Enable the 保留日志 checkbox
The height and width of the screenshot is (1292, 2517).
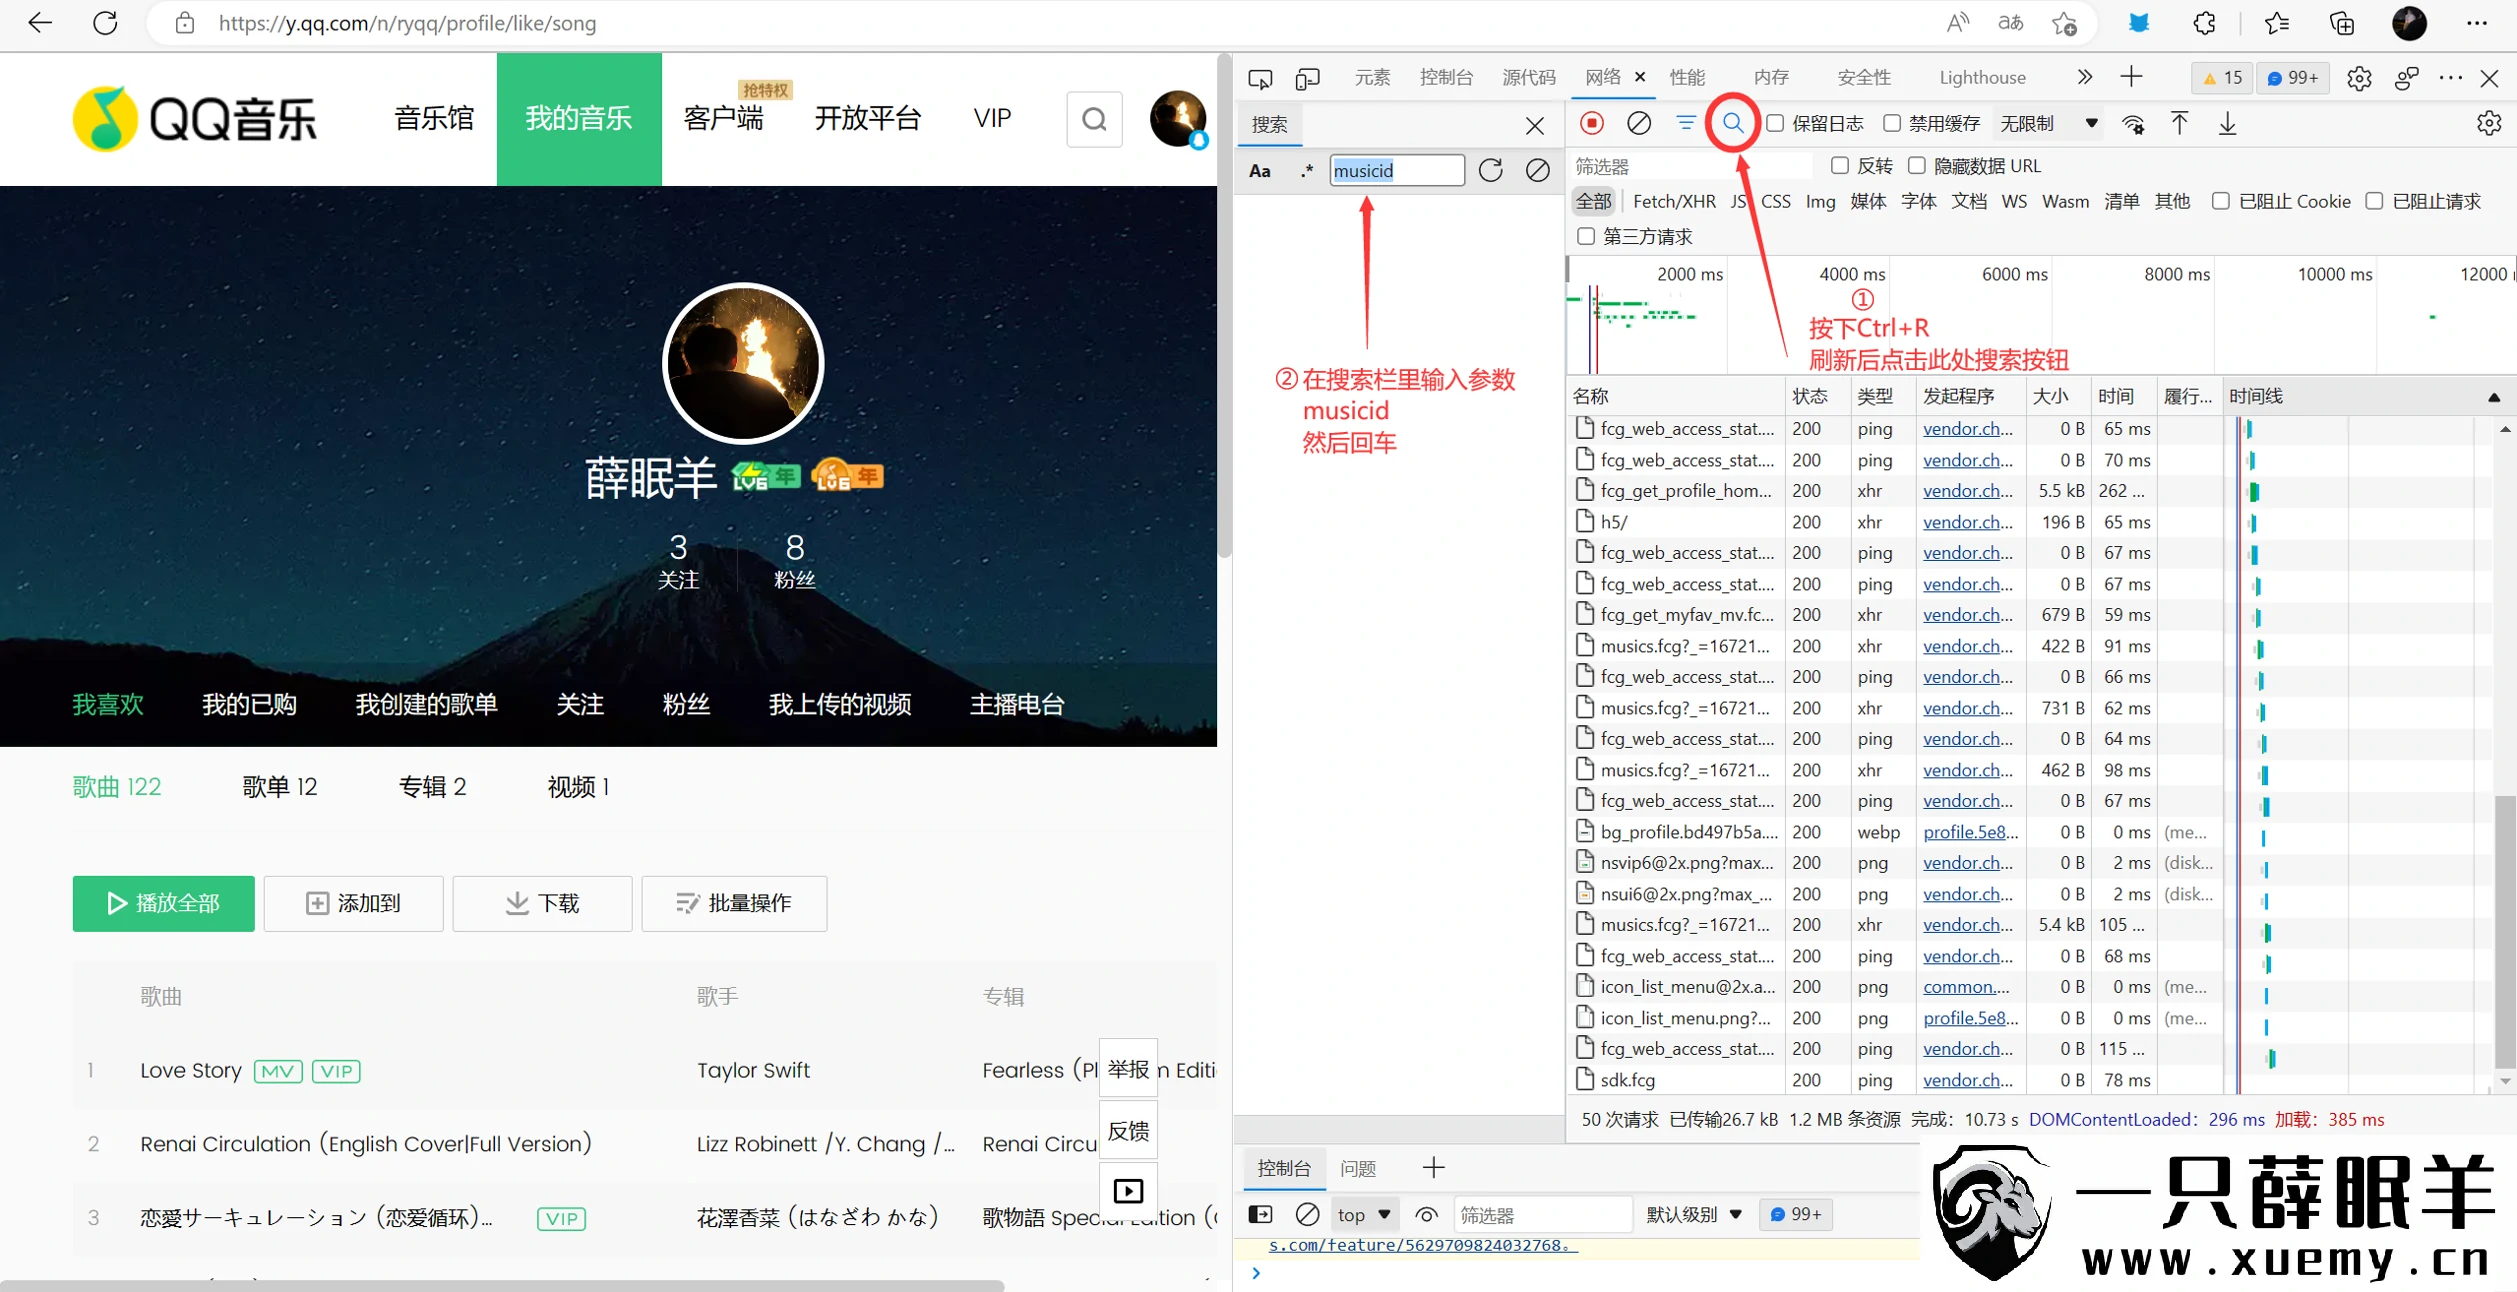point(1775,123)
